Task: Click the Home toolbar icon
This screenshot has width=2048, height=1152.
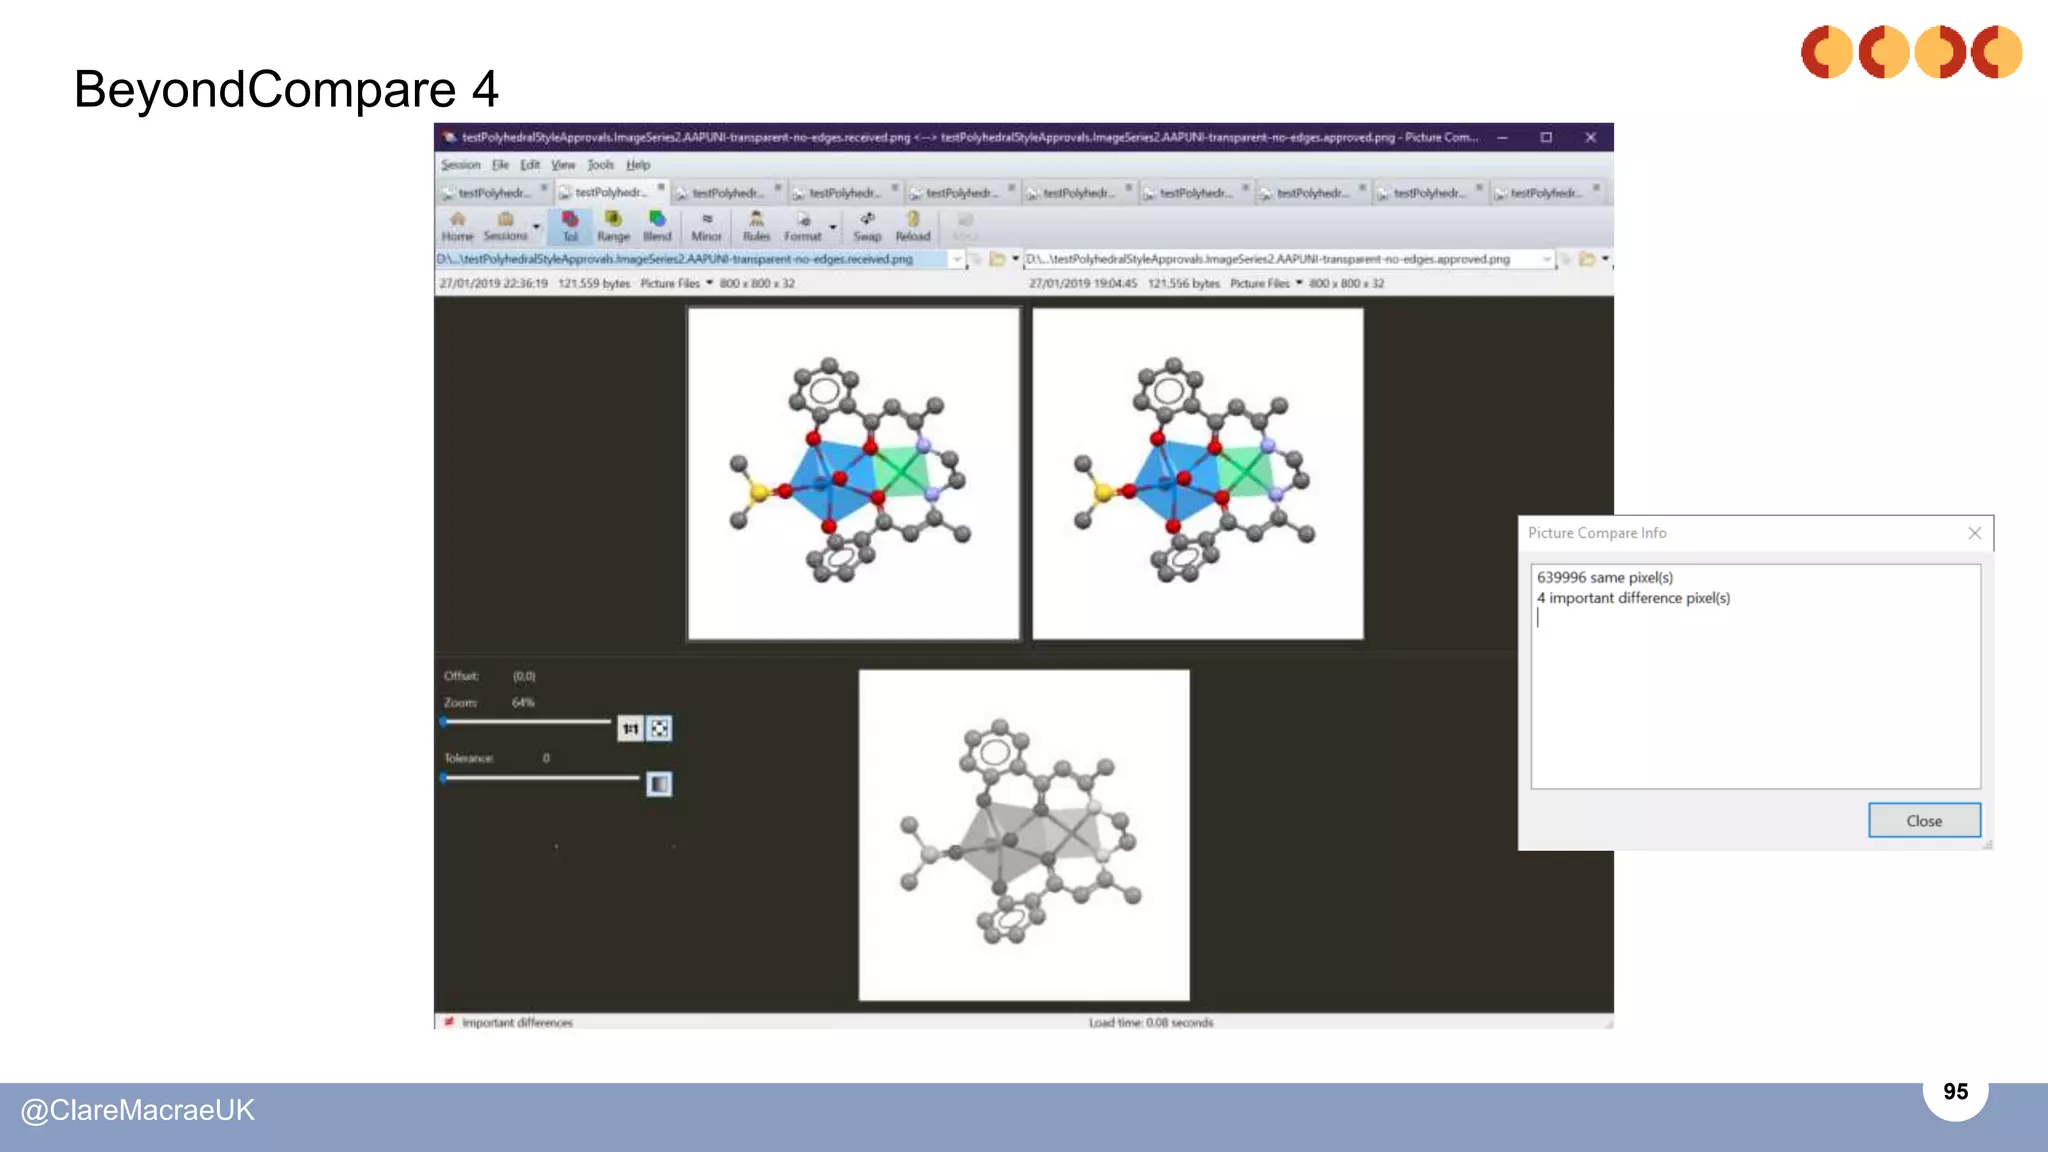Action: pos(457,226)
